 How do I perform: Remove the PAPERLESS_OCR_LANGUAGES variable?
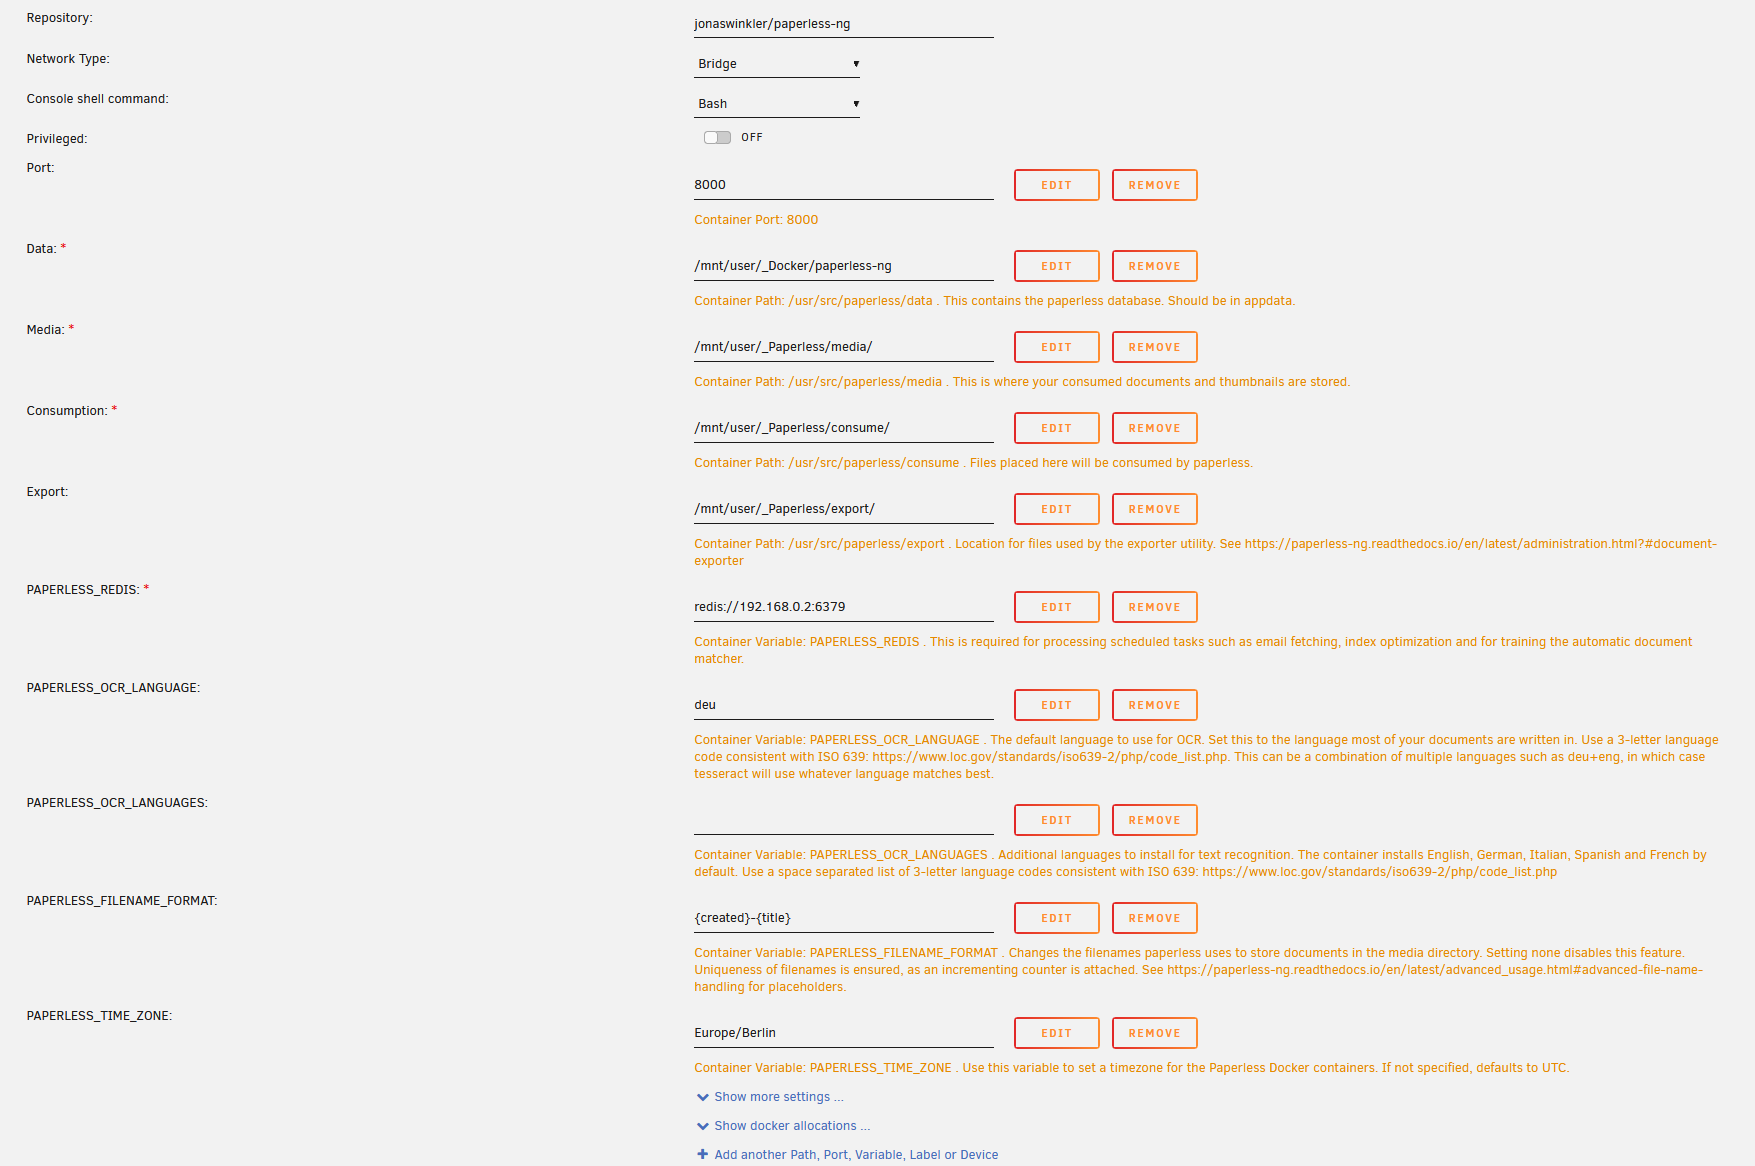(1155, 820)
